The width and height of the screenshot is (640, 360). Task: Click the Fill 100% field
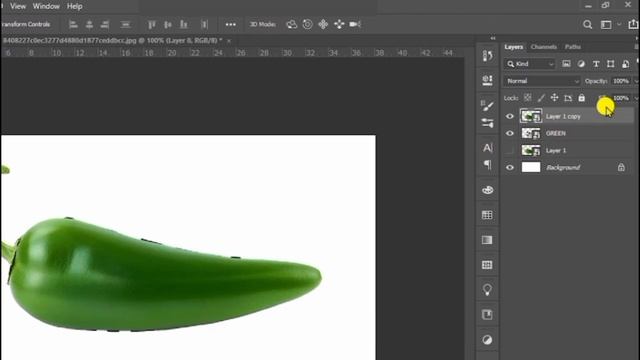pos(621,98)
